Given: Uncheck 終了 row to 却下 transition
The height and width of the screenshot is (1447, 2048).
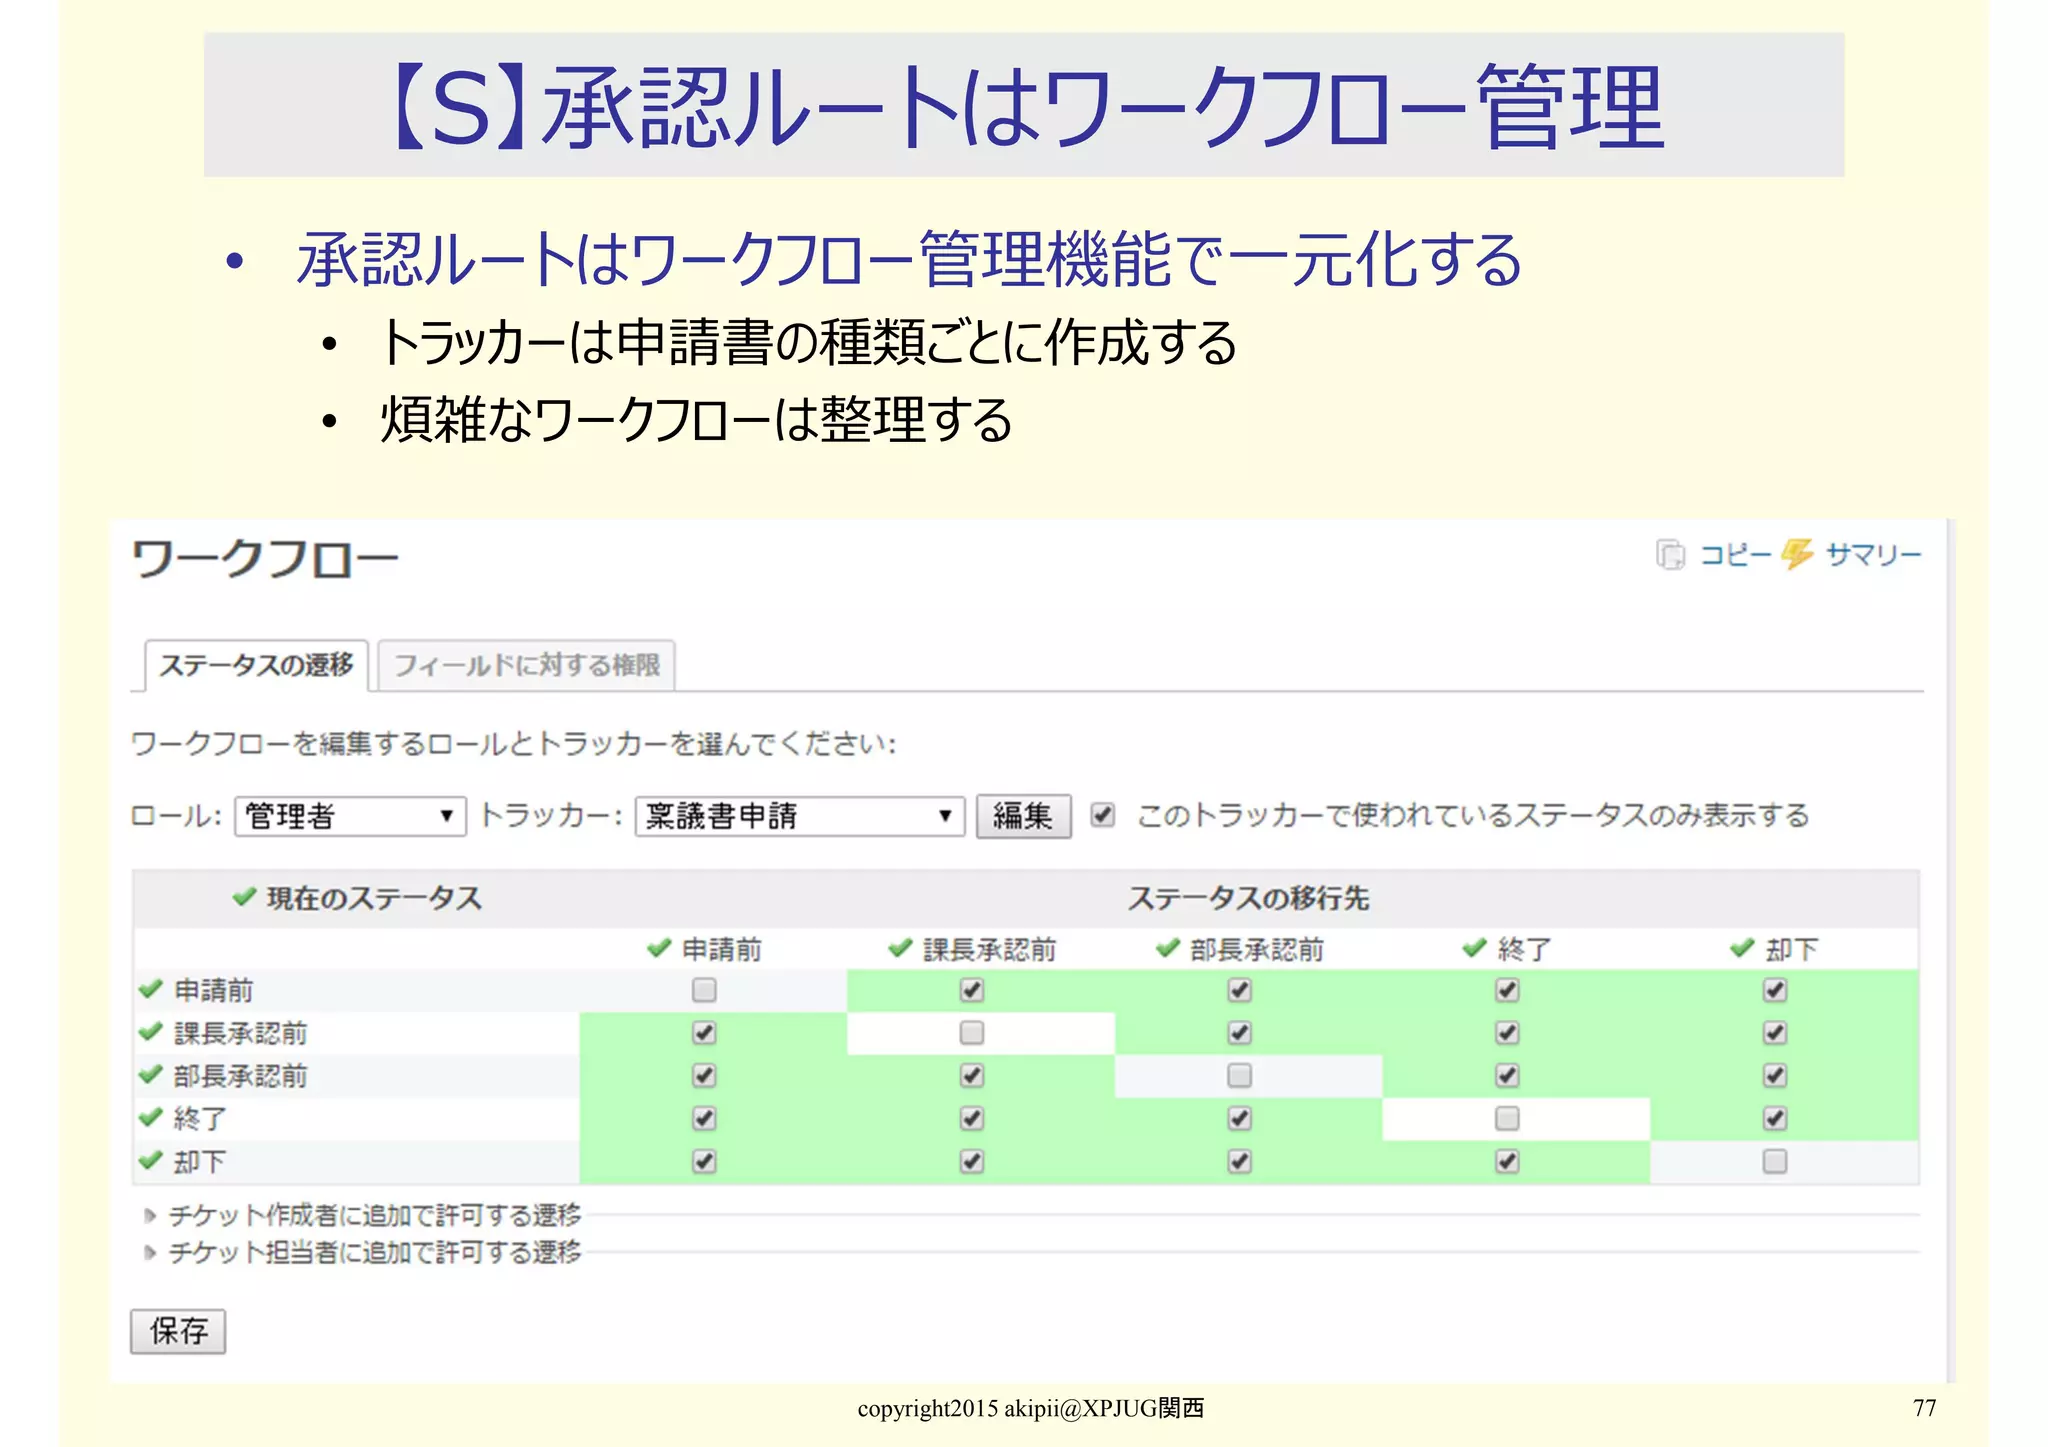Looking at the screenshot, I should pos(1775,1118).
